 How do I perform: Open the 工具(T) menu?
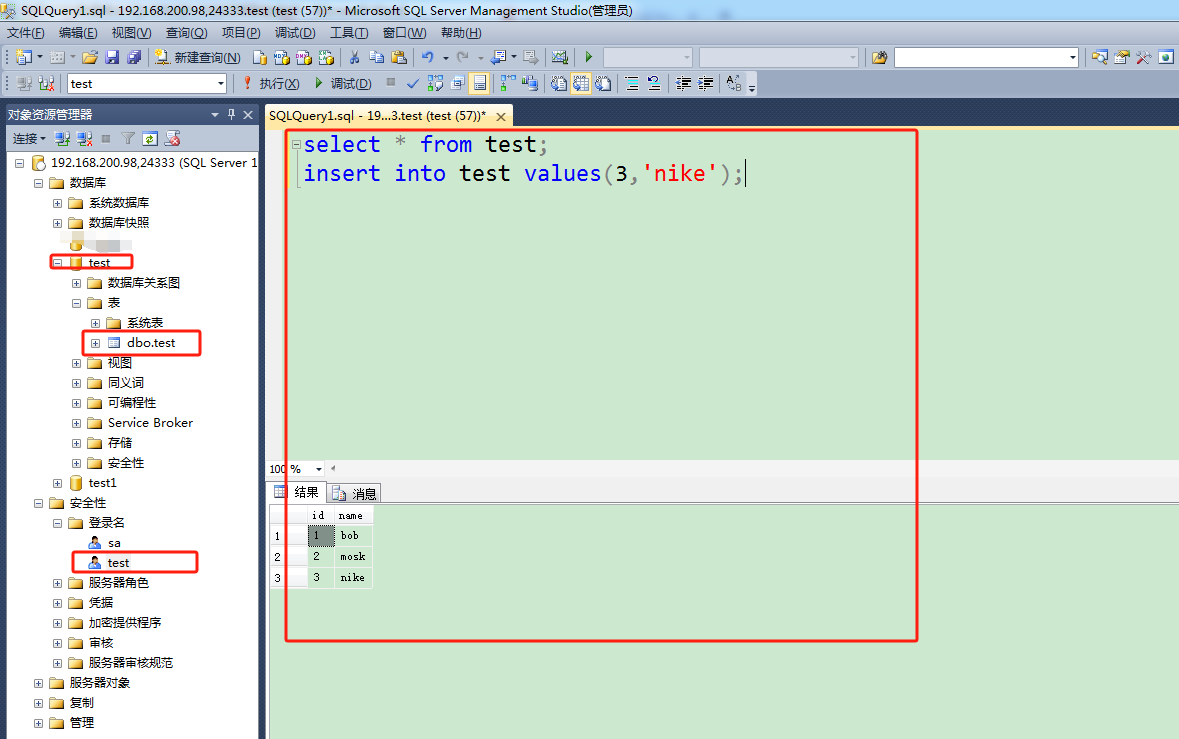tap(349, 32)
